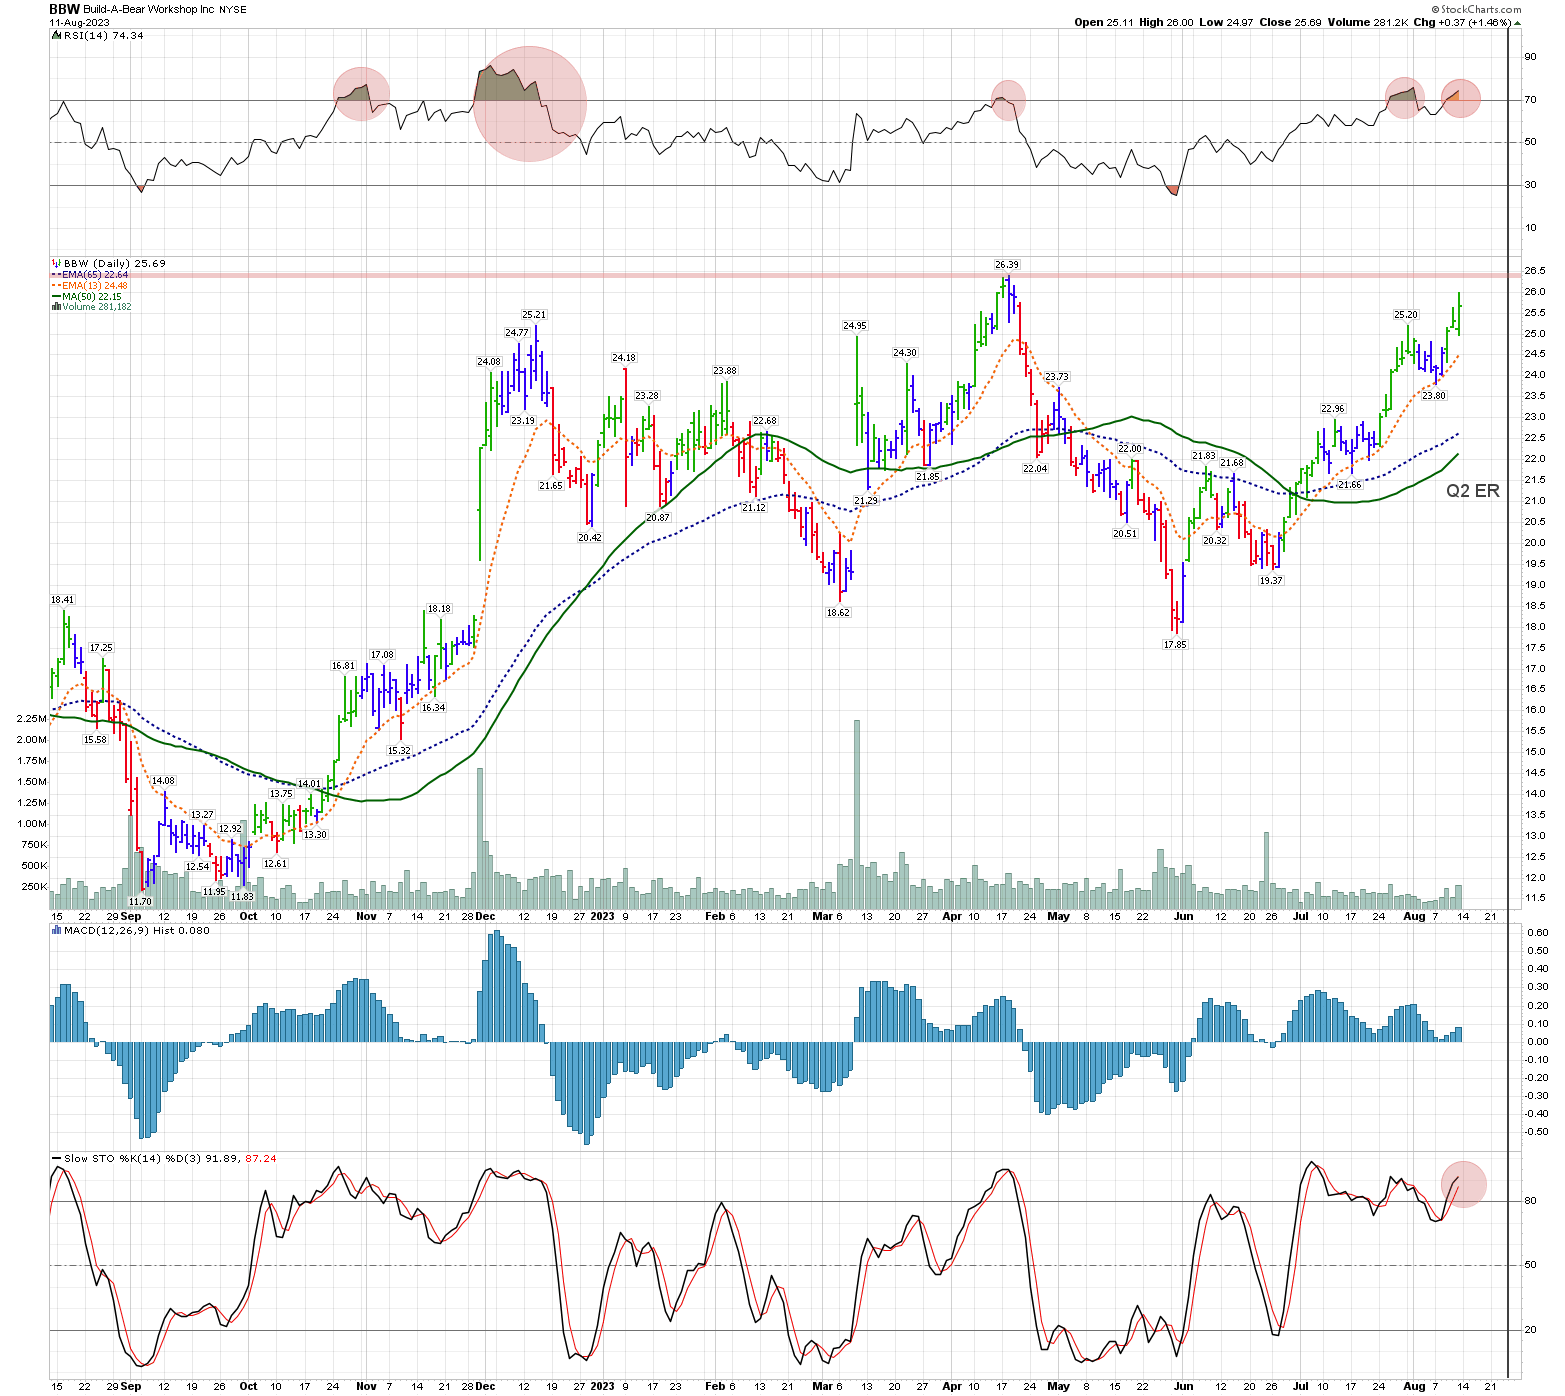
Task: Click the 90 level on RSI axis
Action: [1530, 57]
